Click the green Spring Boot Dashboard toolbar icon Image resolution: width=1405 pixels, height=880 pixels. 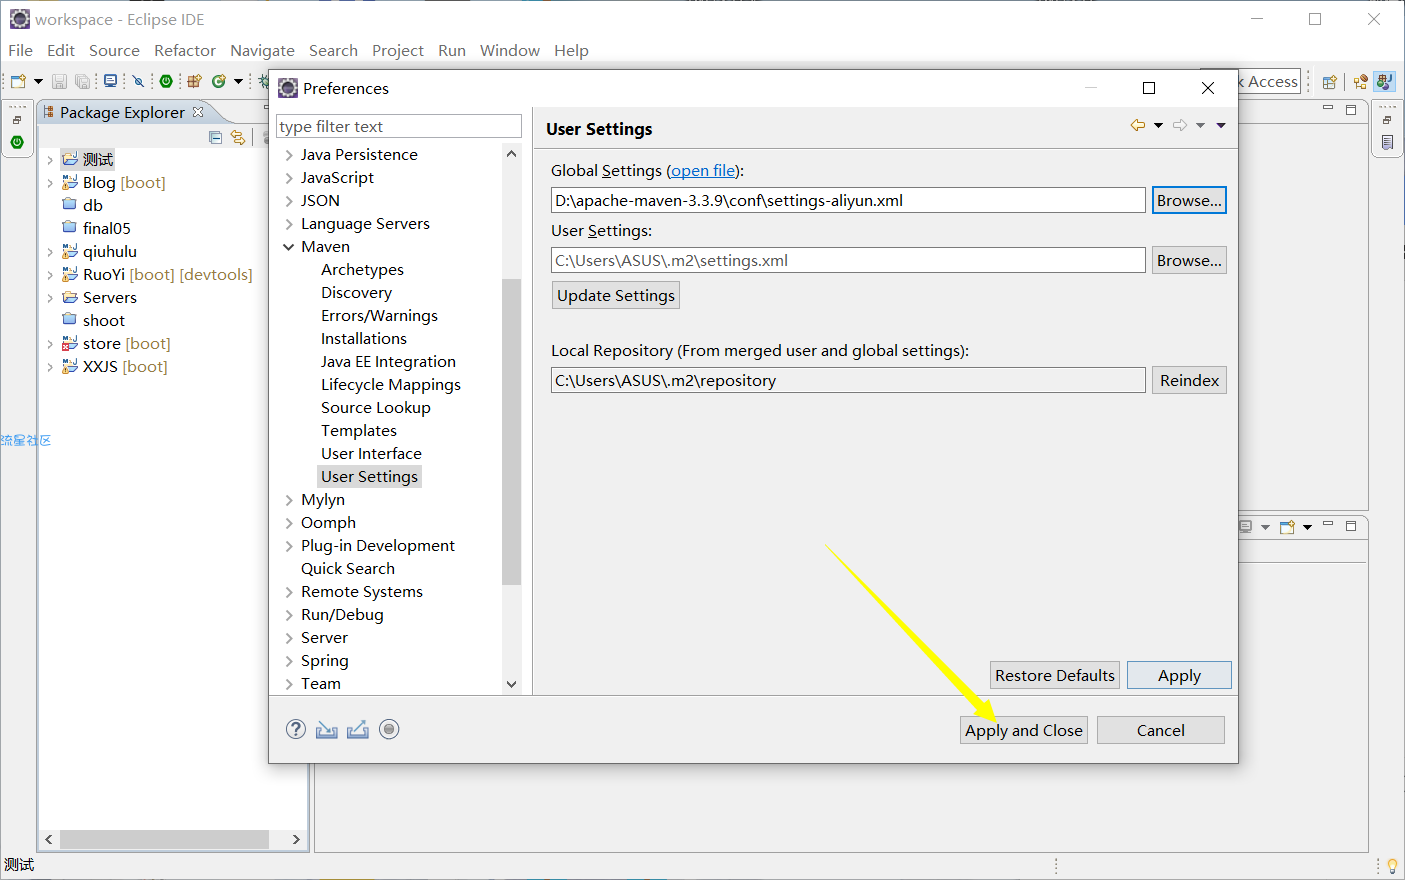(166, 81)
